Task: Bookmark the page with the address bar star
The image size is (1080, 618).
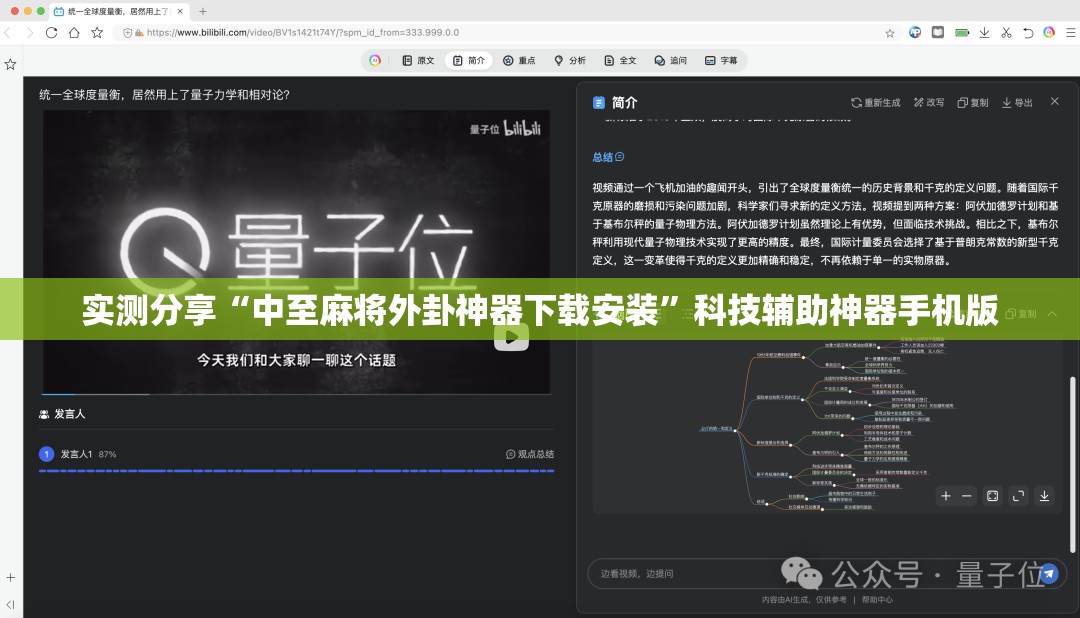Action: (890, 32)
